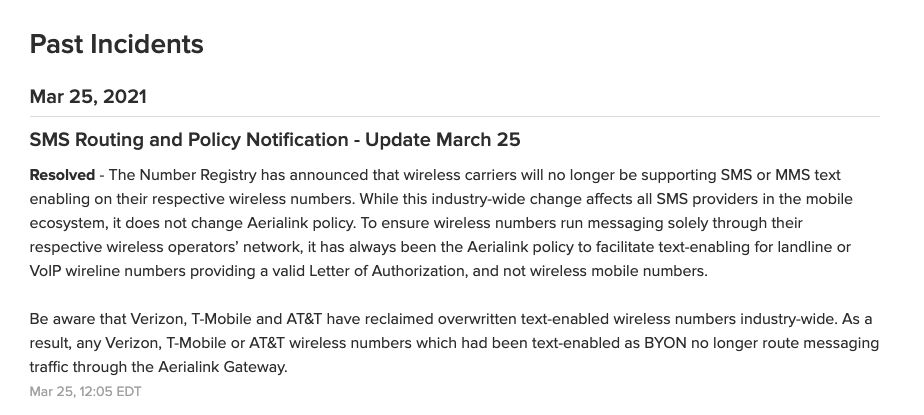924x415 pixels.
Task: Click the horizontal divider below the date
Action: coord(454,117)
